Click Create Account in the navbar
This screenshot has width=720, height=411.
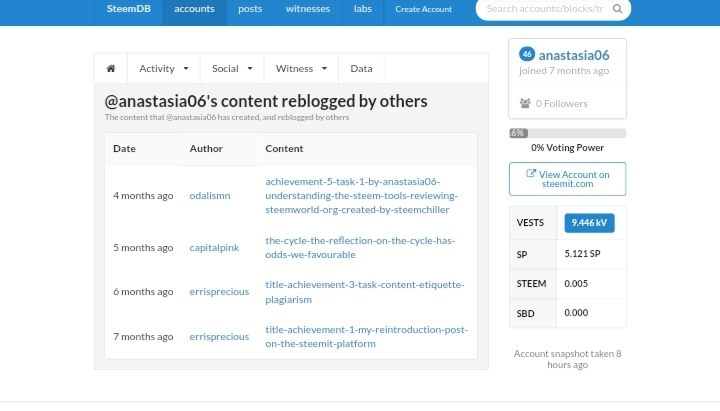tap(423, 9)
